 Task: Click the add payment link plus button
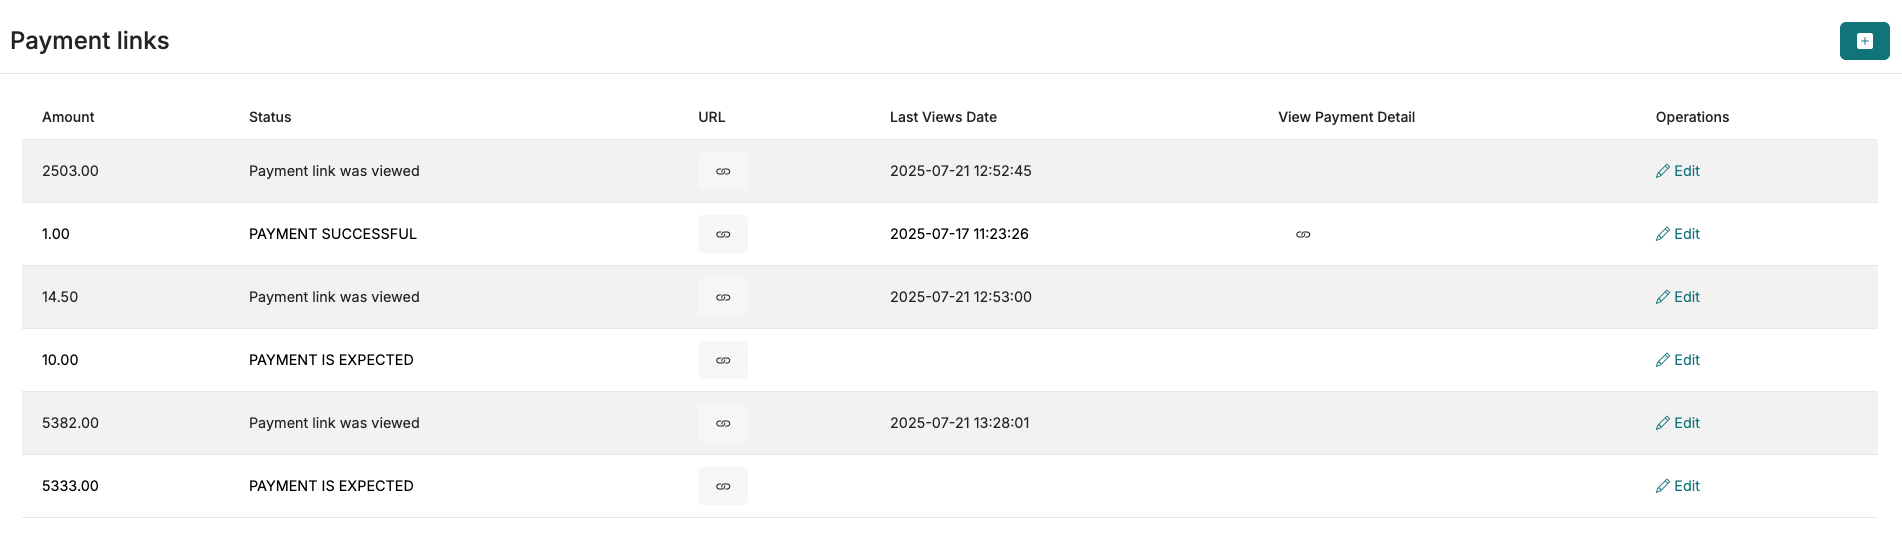(x=1864, y=41)
